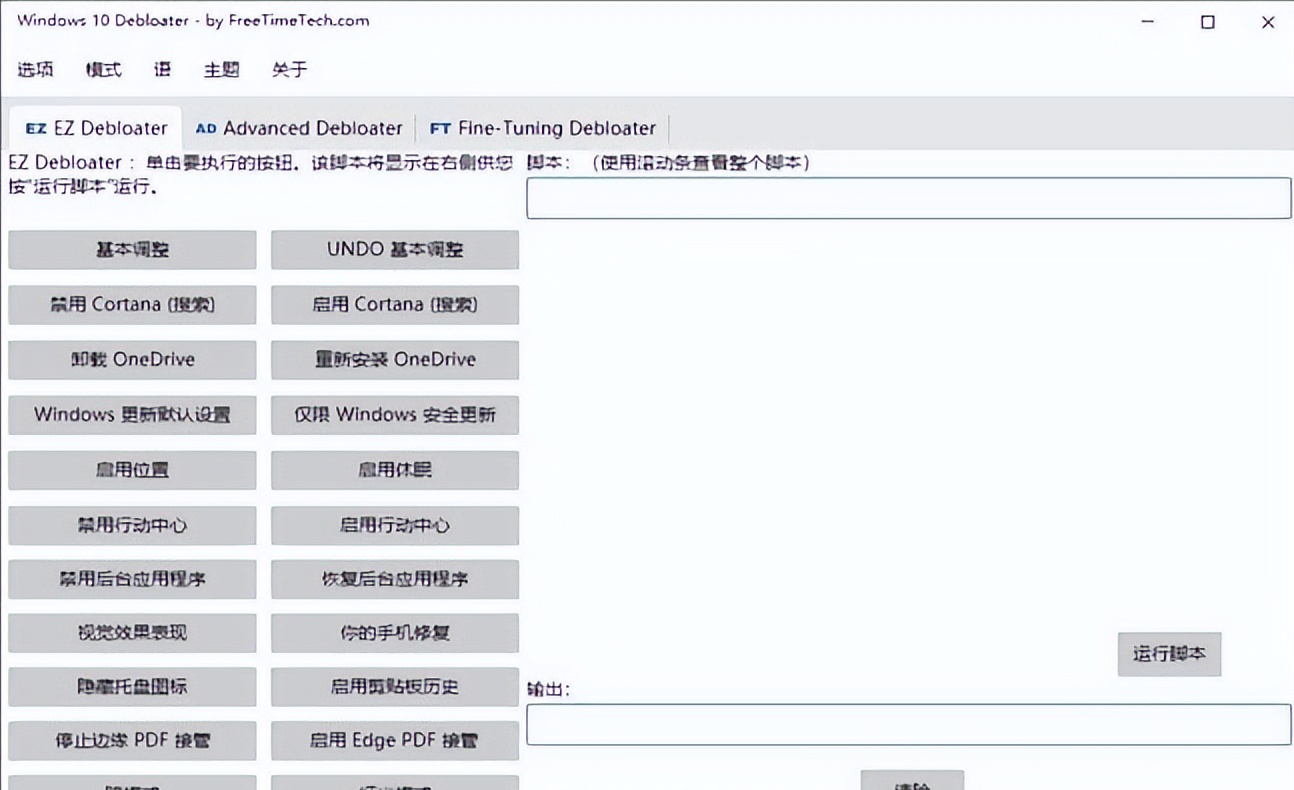
Task: Reinstall OneDrive via 重新安装 OneDrive button
Action: click(x=394, y=359)
